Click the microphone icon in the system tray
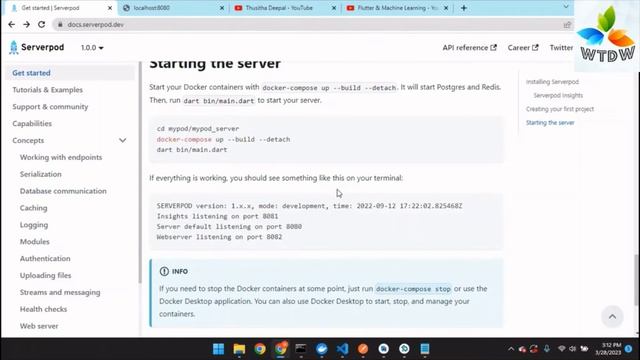The height and width of the screenshot is (360, 640). (x=547, y=349)
